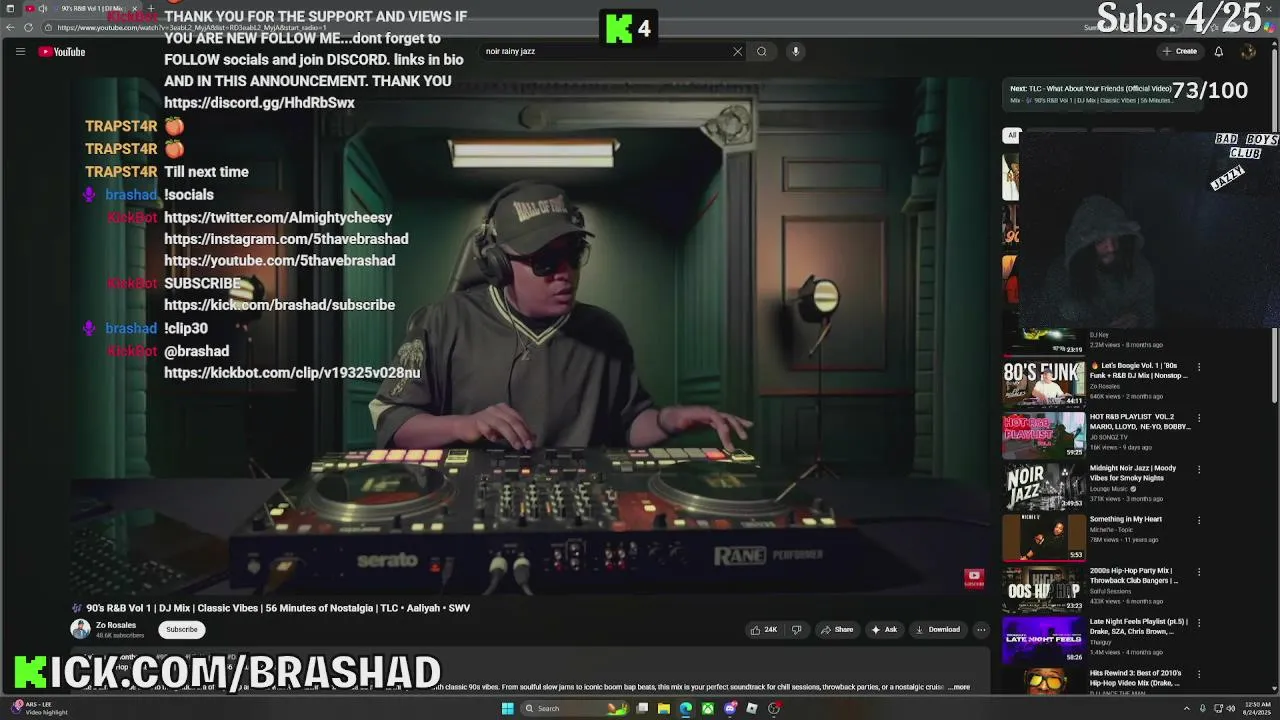Click the search magnifier button

762,51
